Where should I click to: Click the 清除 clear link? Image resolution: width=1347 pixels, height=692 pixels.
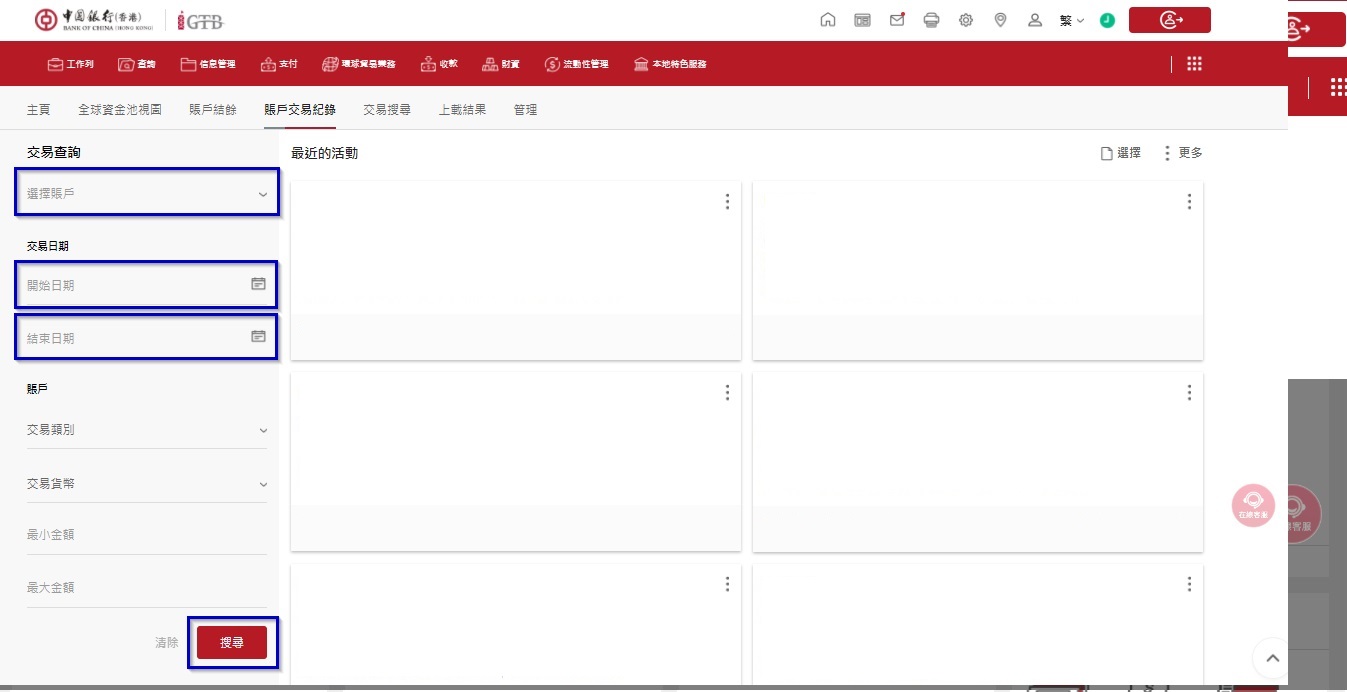[x=166, y=643]
